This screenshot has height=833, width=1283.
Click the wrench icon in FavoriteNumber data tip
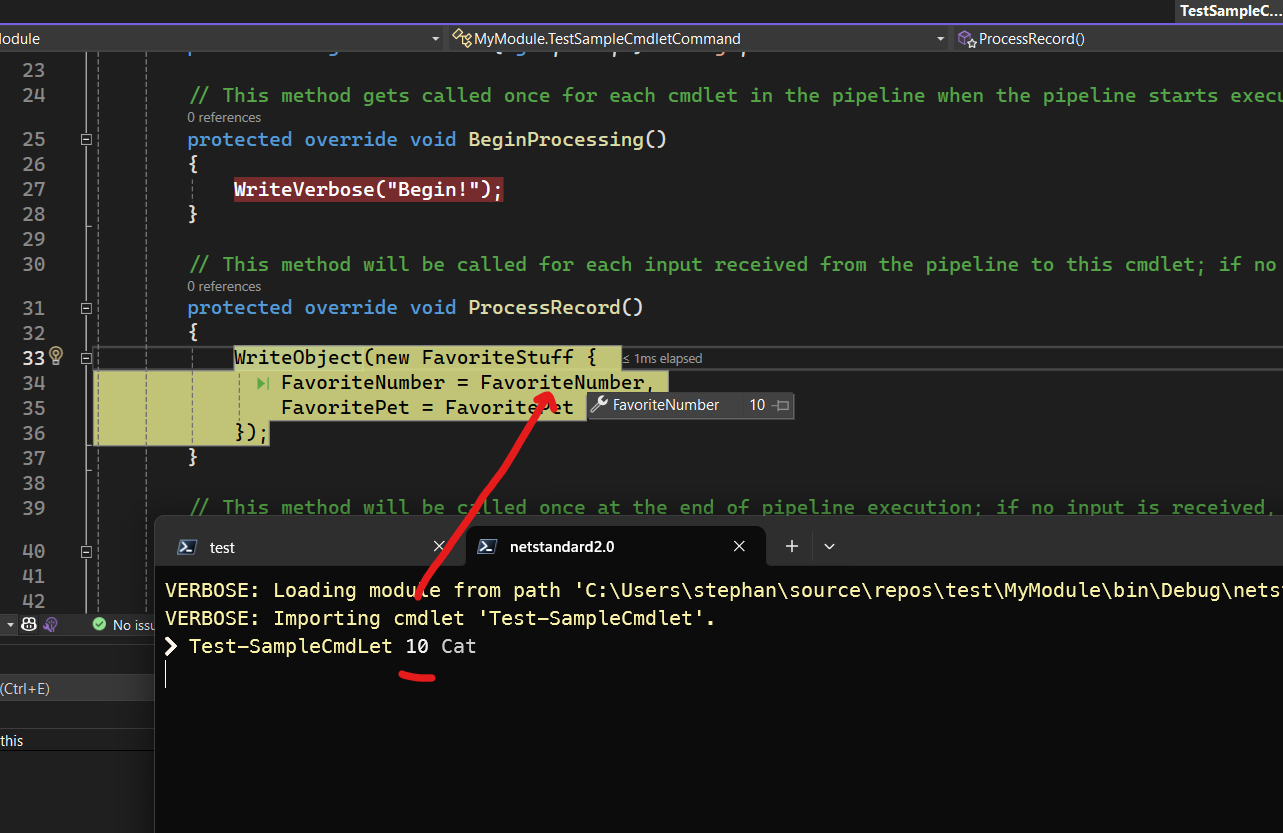599,405
